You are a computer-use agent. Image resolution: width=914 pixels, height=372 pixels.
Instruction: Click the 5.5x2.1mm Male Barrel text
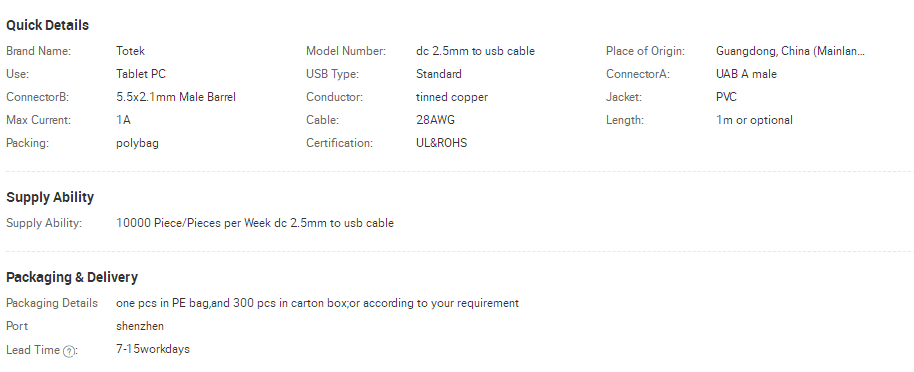point(175,97)
